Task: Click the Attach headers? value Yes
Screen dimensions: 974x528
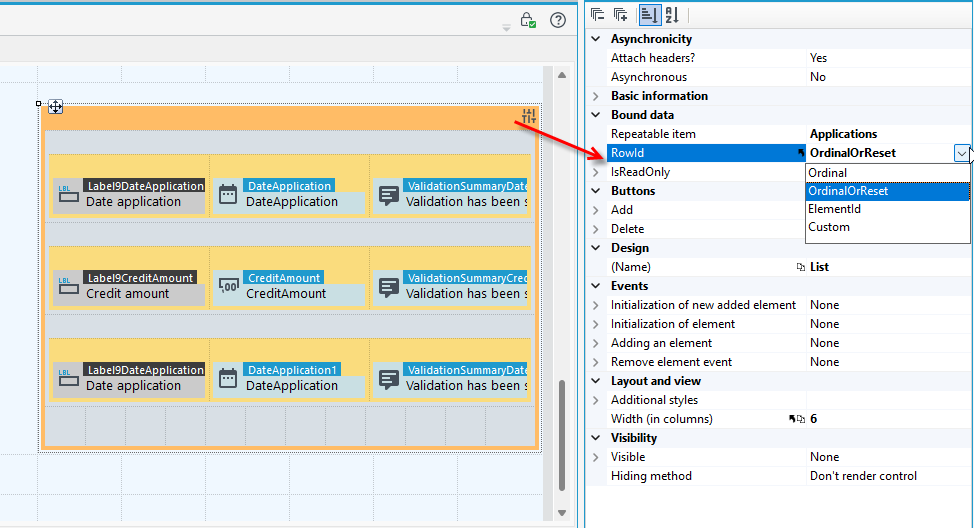Action: [x=818, y=58]
